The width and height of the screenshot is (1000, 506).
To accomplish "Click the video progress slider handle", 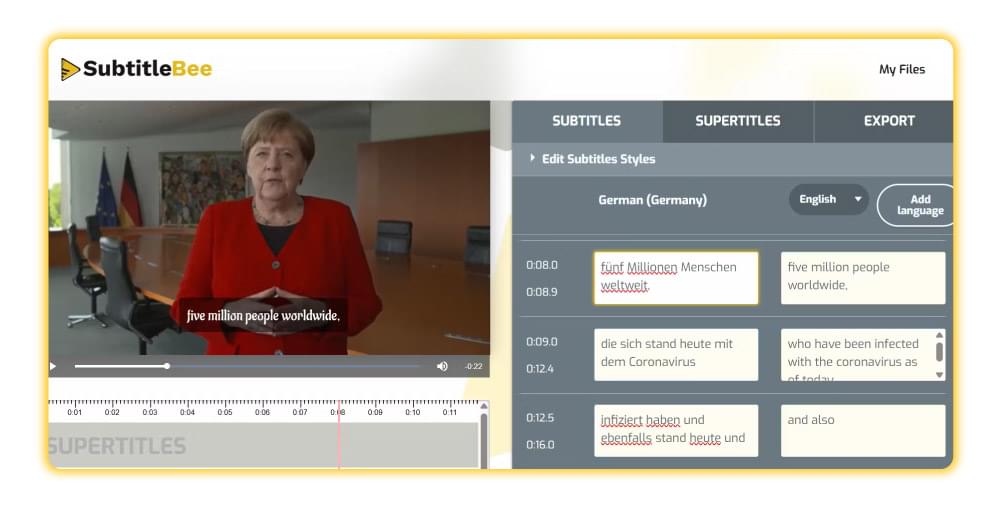I will 167,366.
